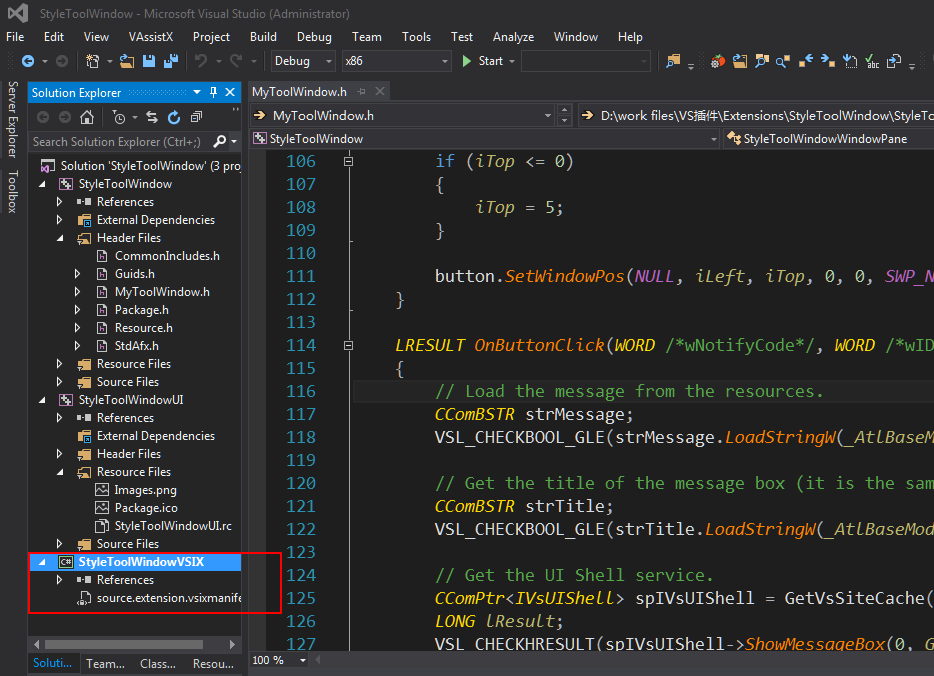Collapse the OnButtonClick code block
Screen dimensions: 934x676
[348, 345]
